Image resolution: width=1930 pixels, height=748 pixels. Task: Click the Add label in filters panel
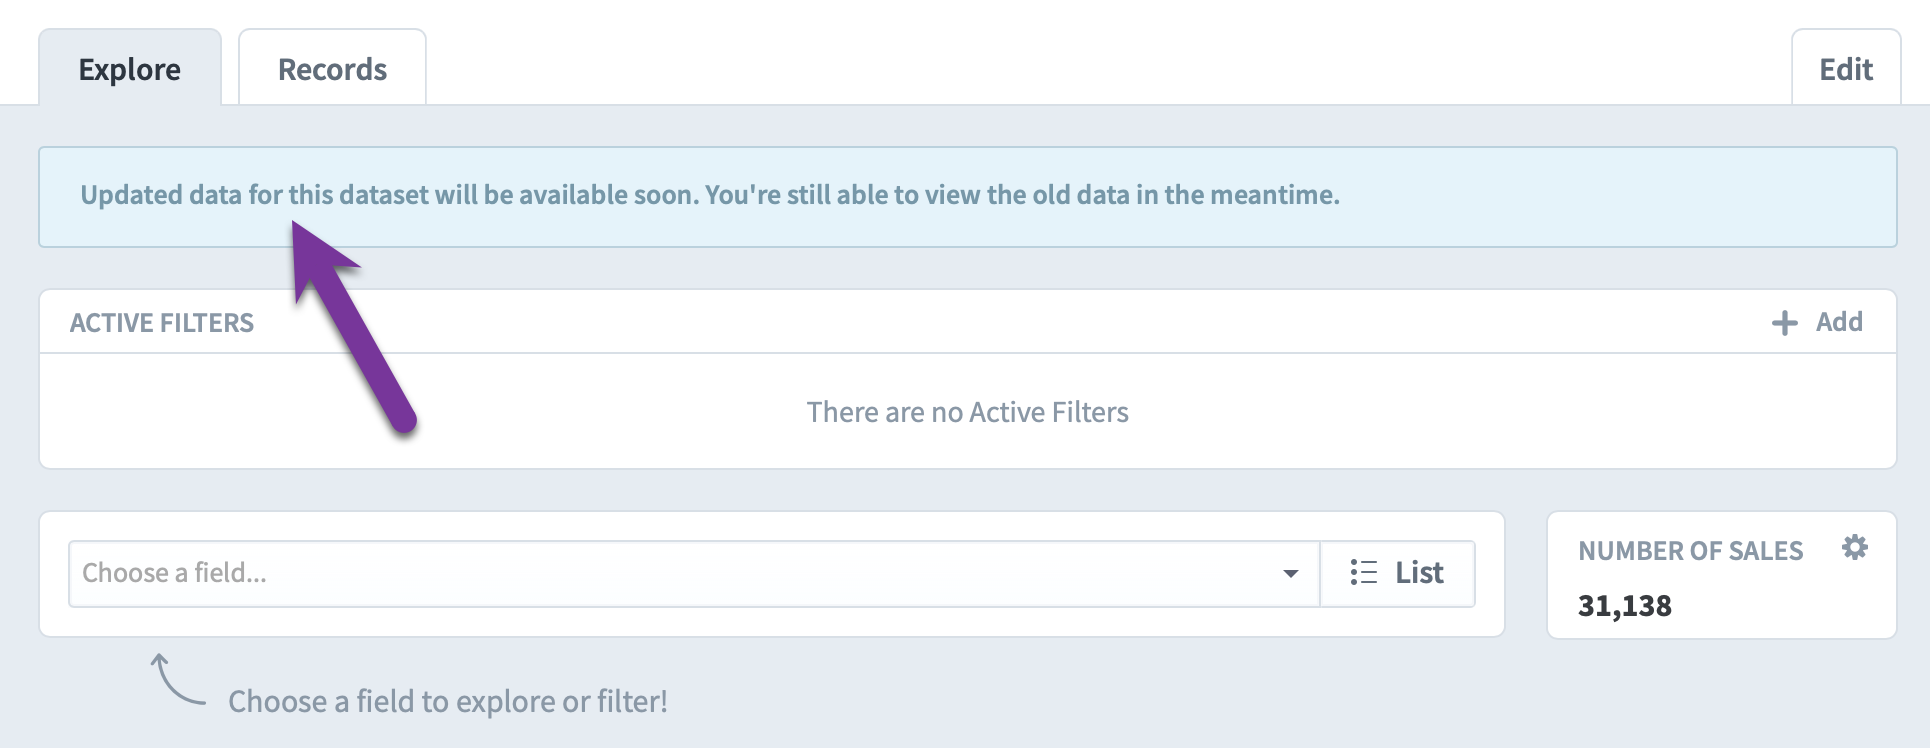point(1839,322)
